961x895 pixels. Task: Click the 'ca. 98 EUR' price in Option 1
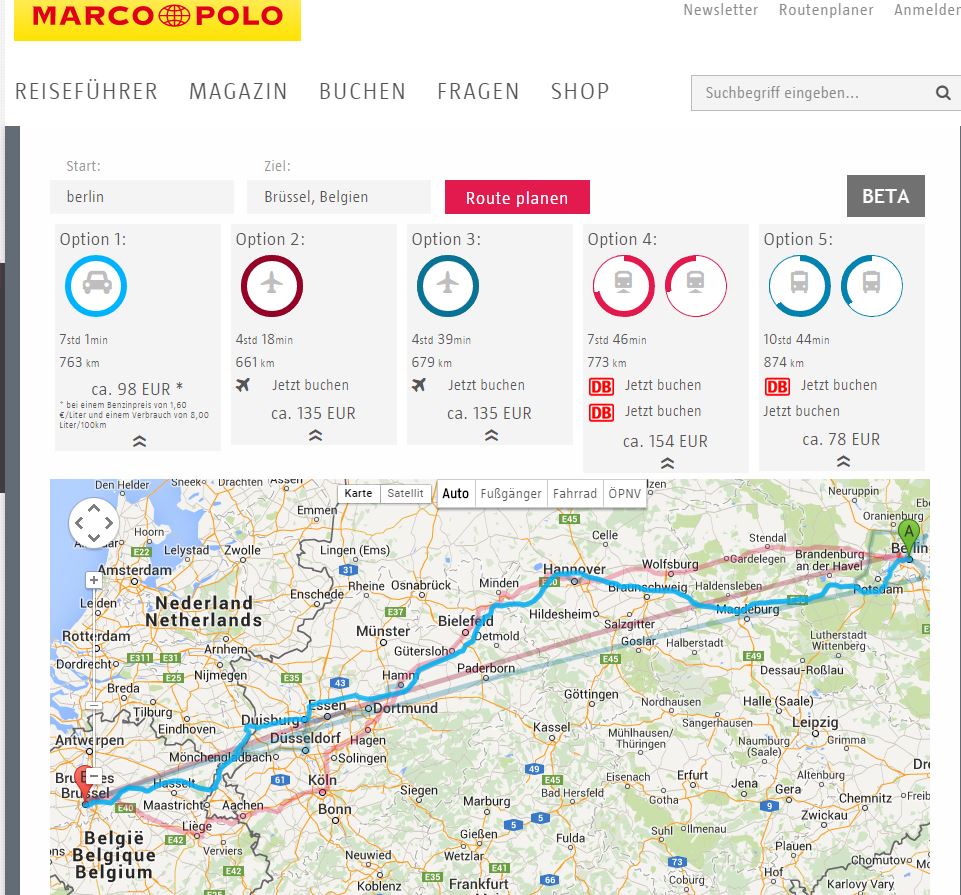137,389
